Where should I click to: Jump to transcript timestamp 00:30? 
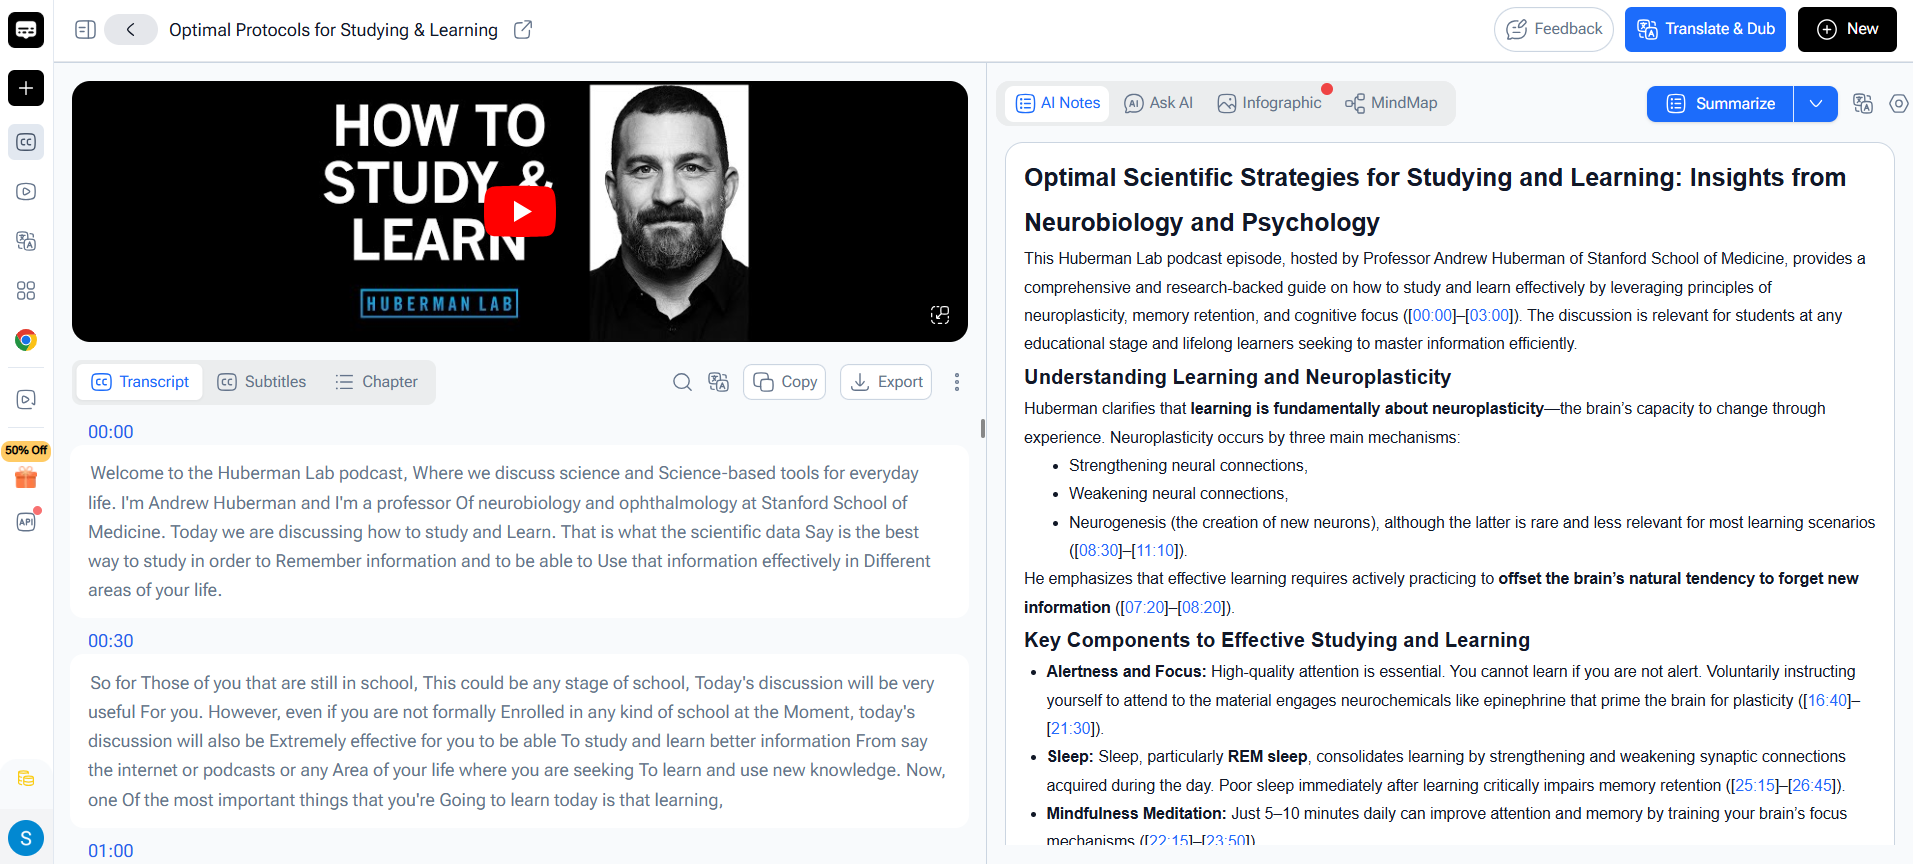[111, 641]
